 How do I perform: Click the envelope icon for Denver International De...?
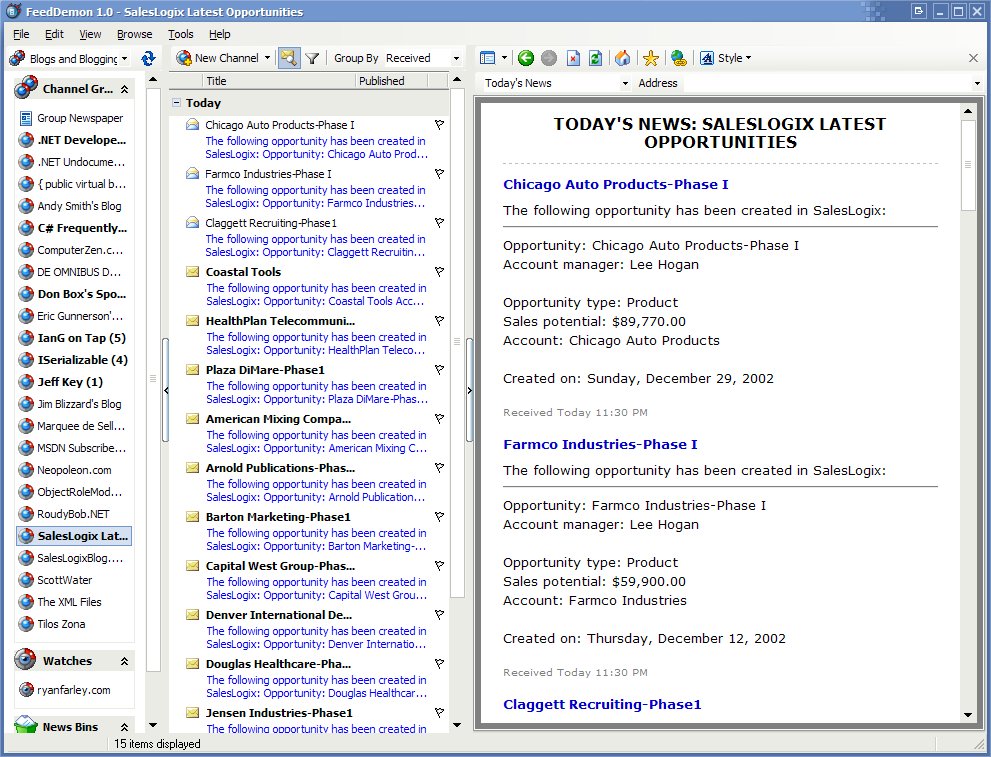click(x=193, y=615)
